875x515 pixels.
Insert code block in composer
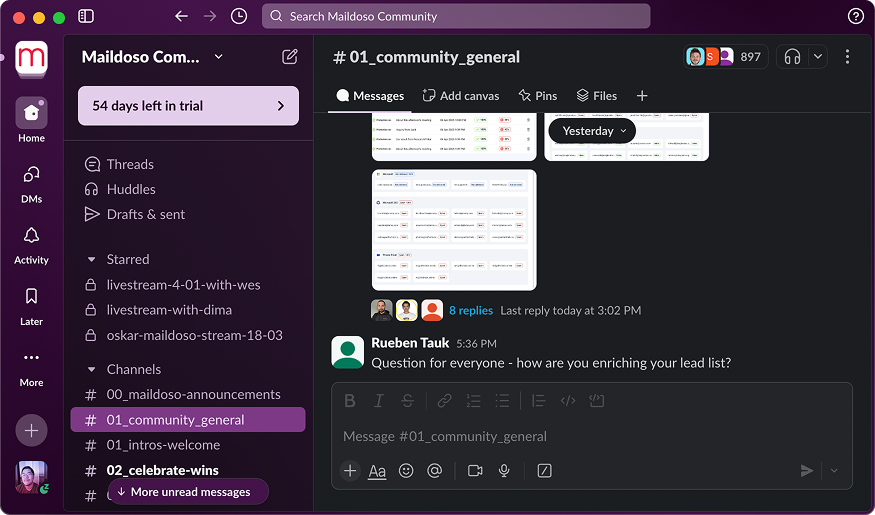(x=597, y=401)
